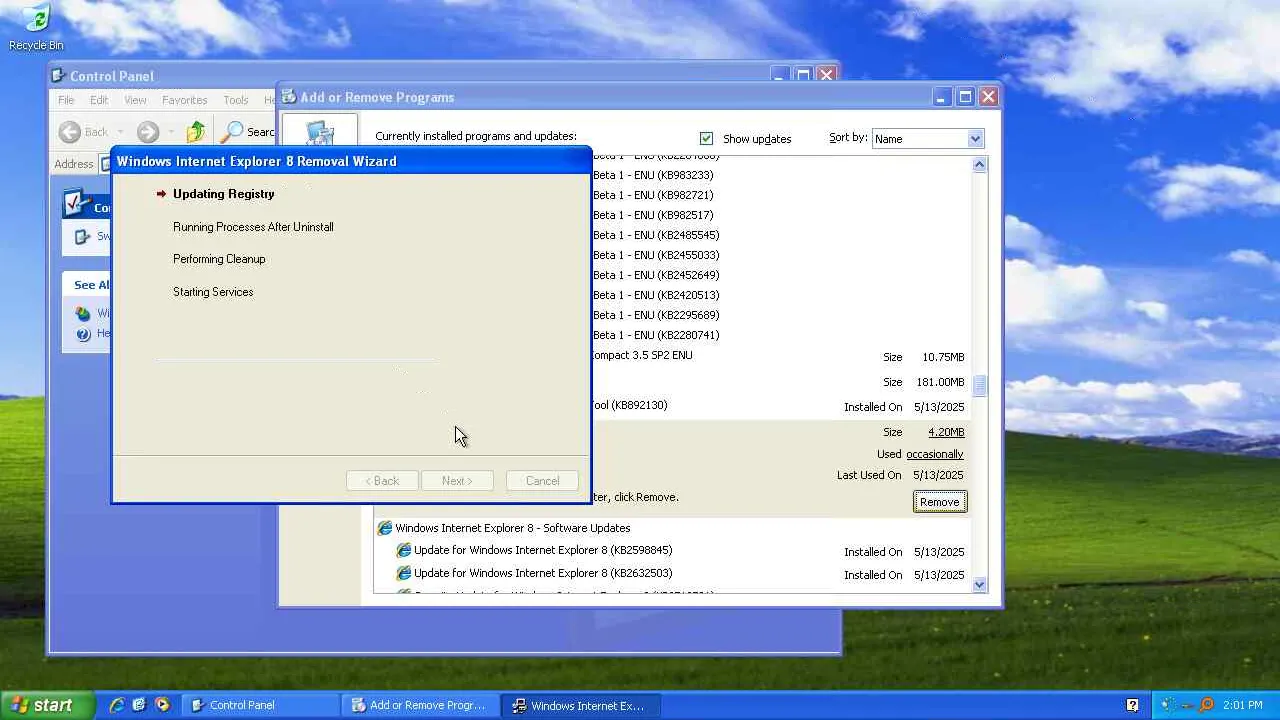The height and width of the screenshot is (720, 1280).
Task: Switch to Control Panel taskbar button
Action: [260, 705]
